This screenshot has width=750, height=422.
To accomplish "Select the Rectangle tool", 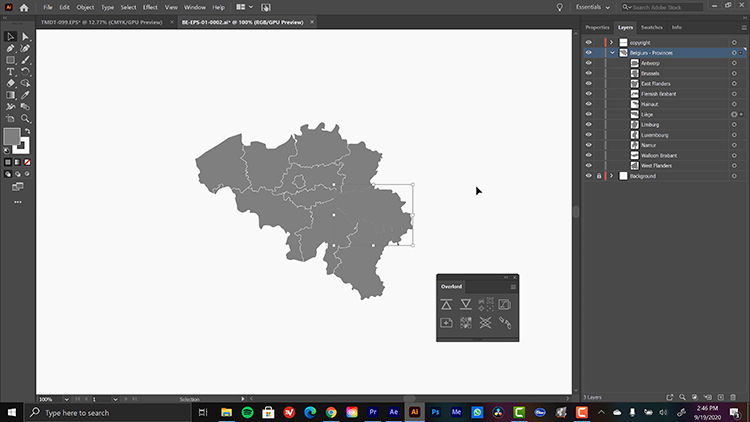I will (11, 60).
